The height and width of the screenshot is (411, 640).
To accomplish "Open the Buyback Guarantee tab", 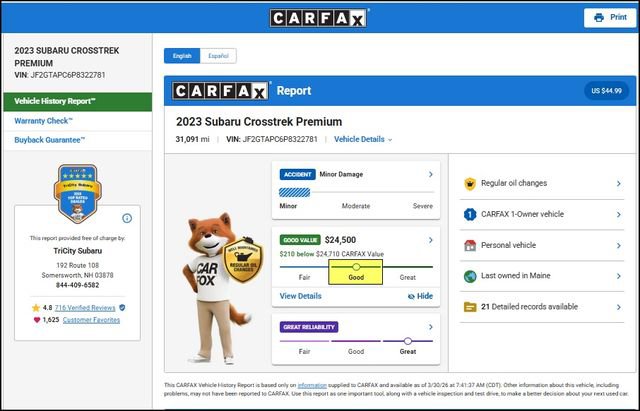I will [x=50, y=140].
